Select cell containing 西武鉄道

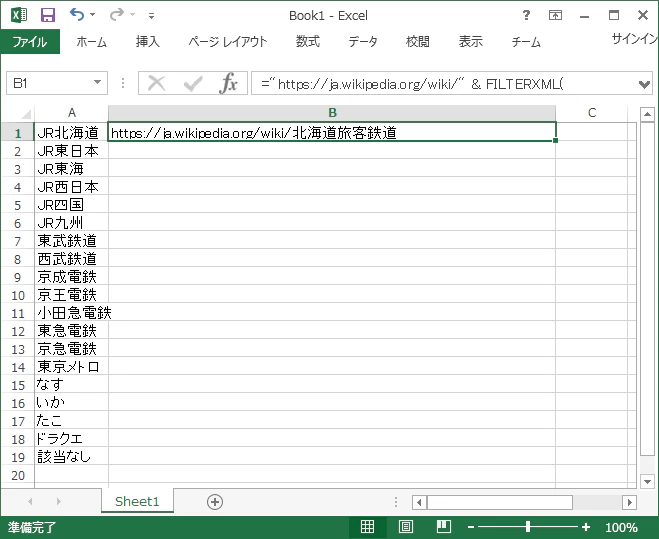pyautogui.click(x=71, y=259)
